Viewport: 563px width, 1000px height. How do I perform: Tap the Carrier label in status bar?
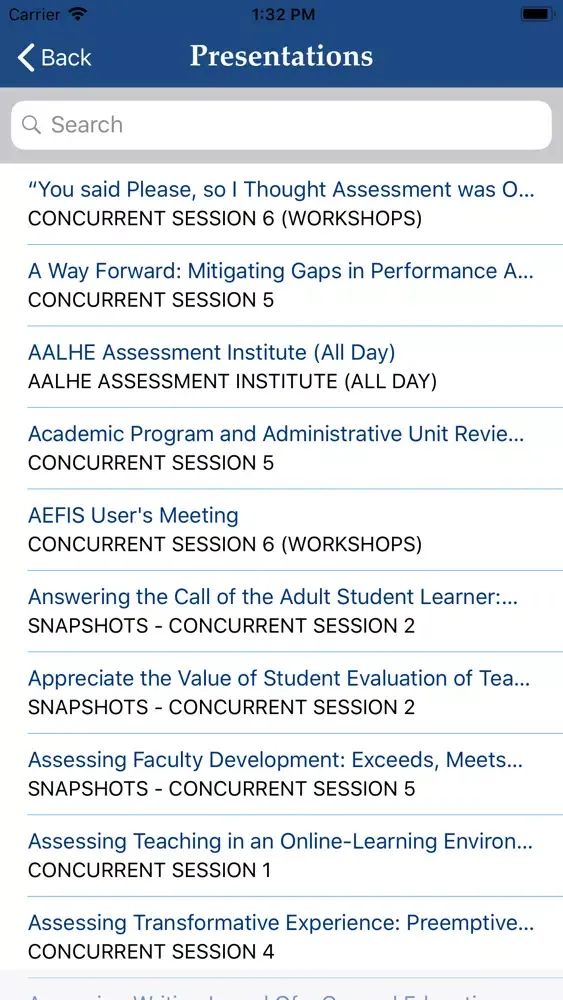[x=34, y=14]
